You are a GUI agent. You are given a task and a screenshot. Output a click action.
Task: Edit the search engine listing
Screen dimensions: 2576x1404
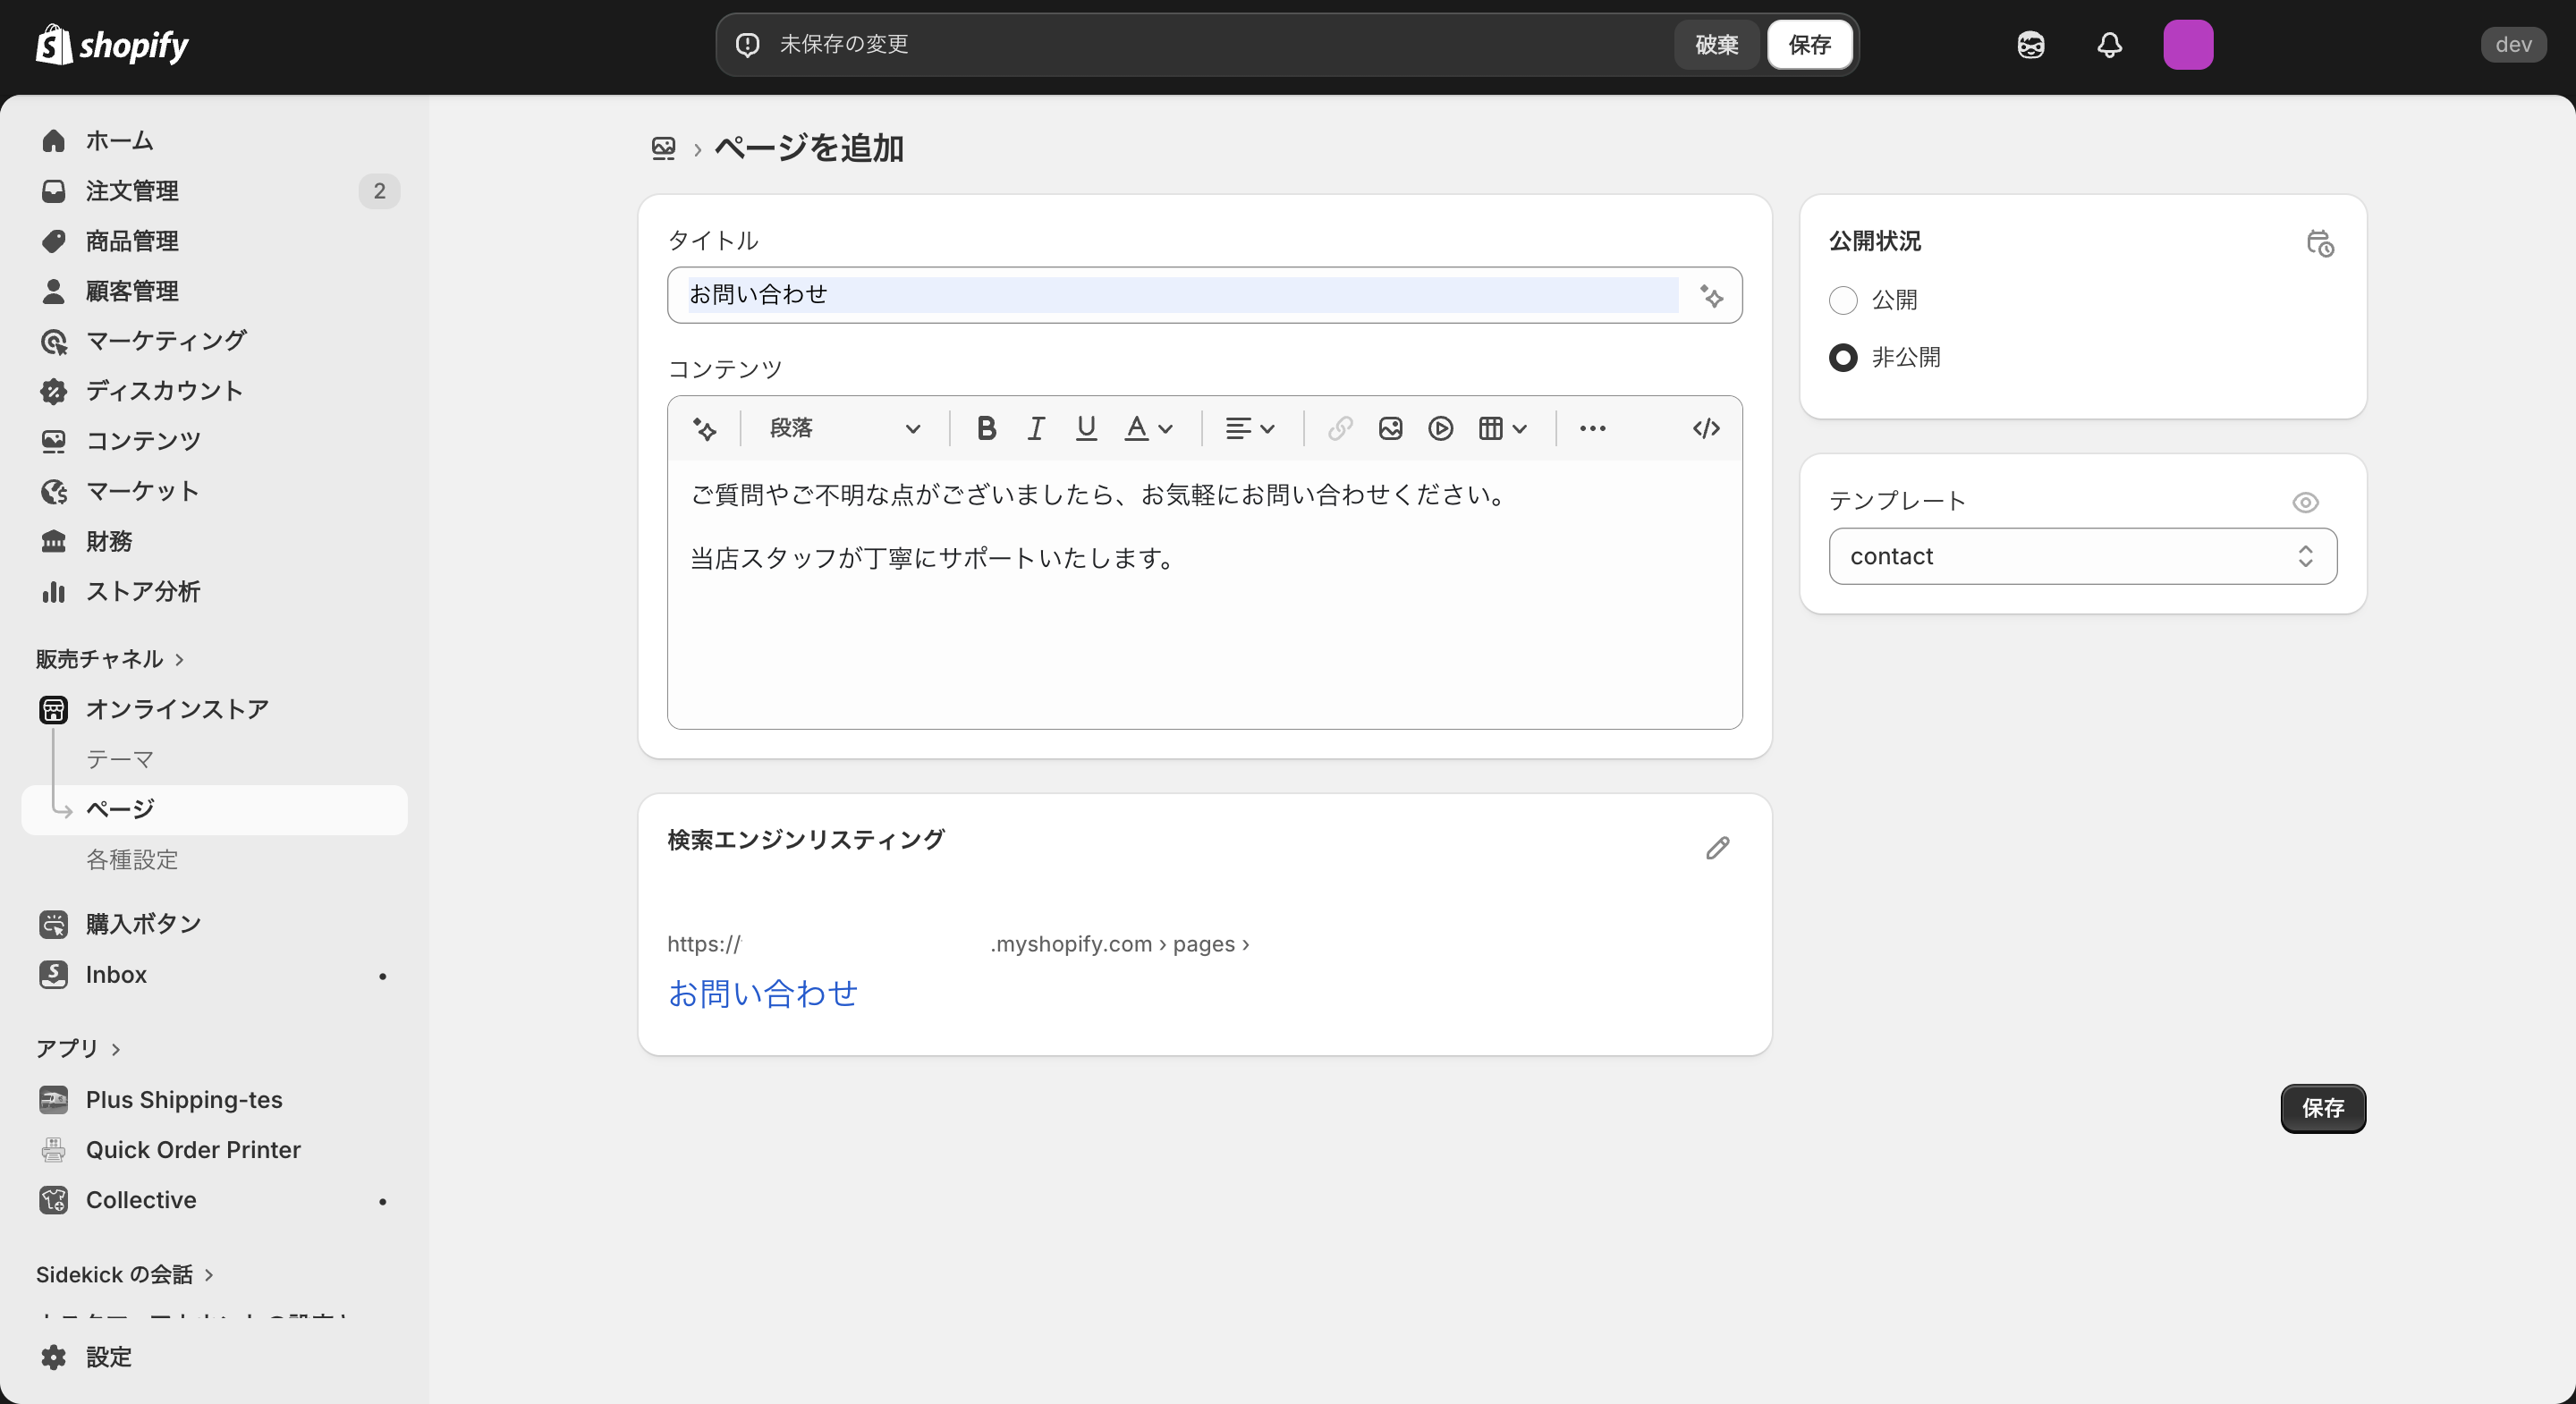tap(1717, 848)
